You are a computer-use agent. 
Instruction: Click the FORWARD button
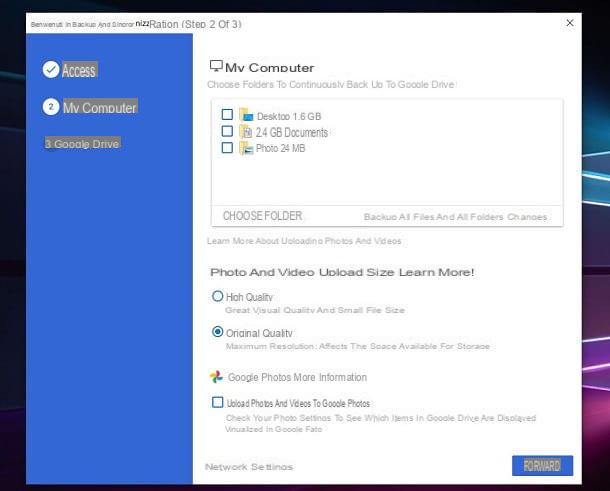pos(542,466)
